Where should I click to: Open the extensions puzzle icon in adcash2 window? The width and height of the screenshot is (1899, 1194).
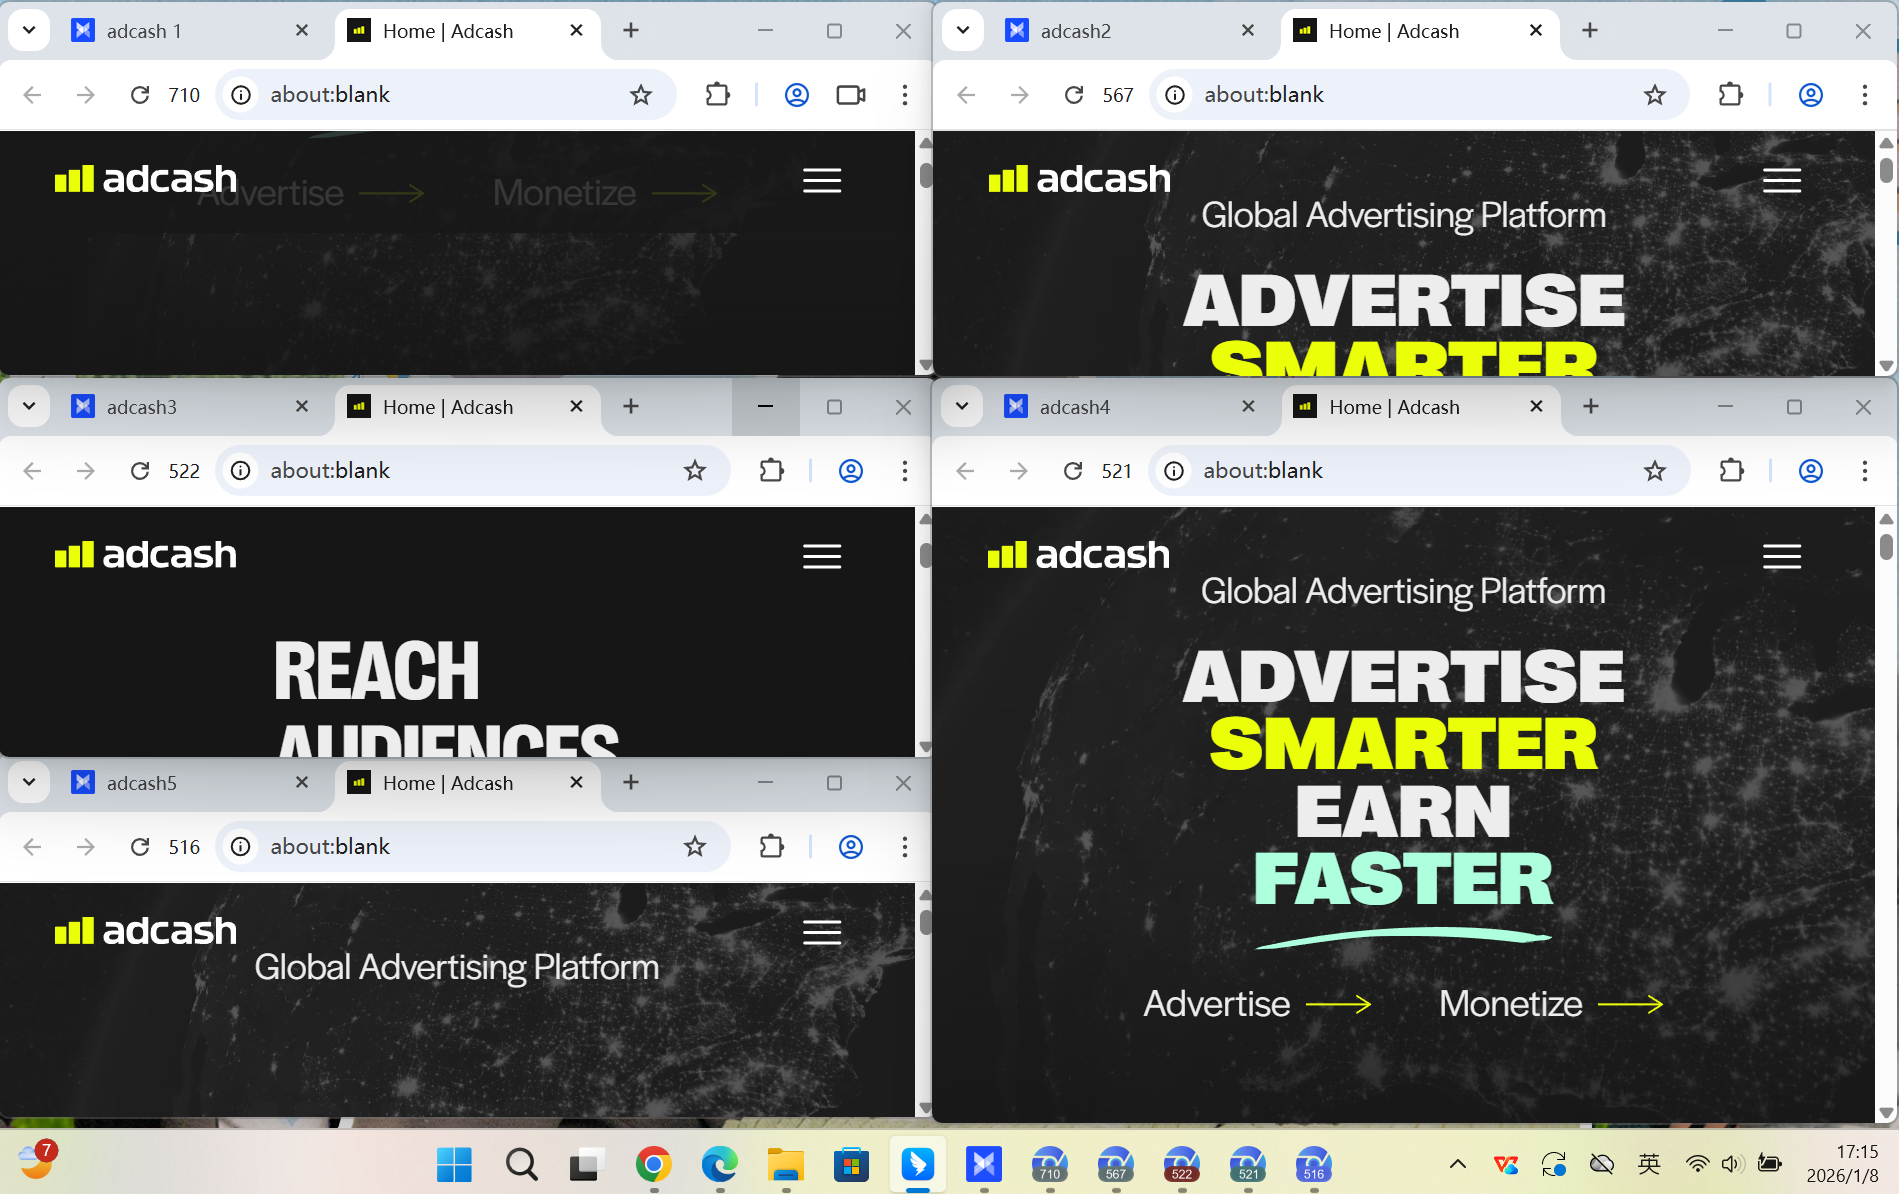click(x=1730, y=94)
